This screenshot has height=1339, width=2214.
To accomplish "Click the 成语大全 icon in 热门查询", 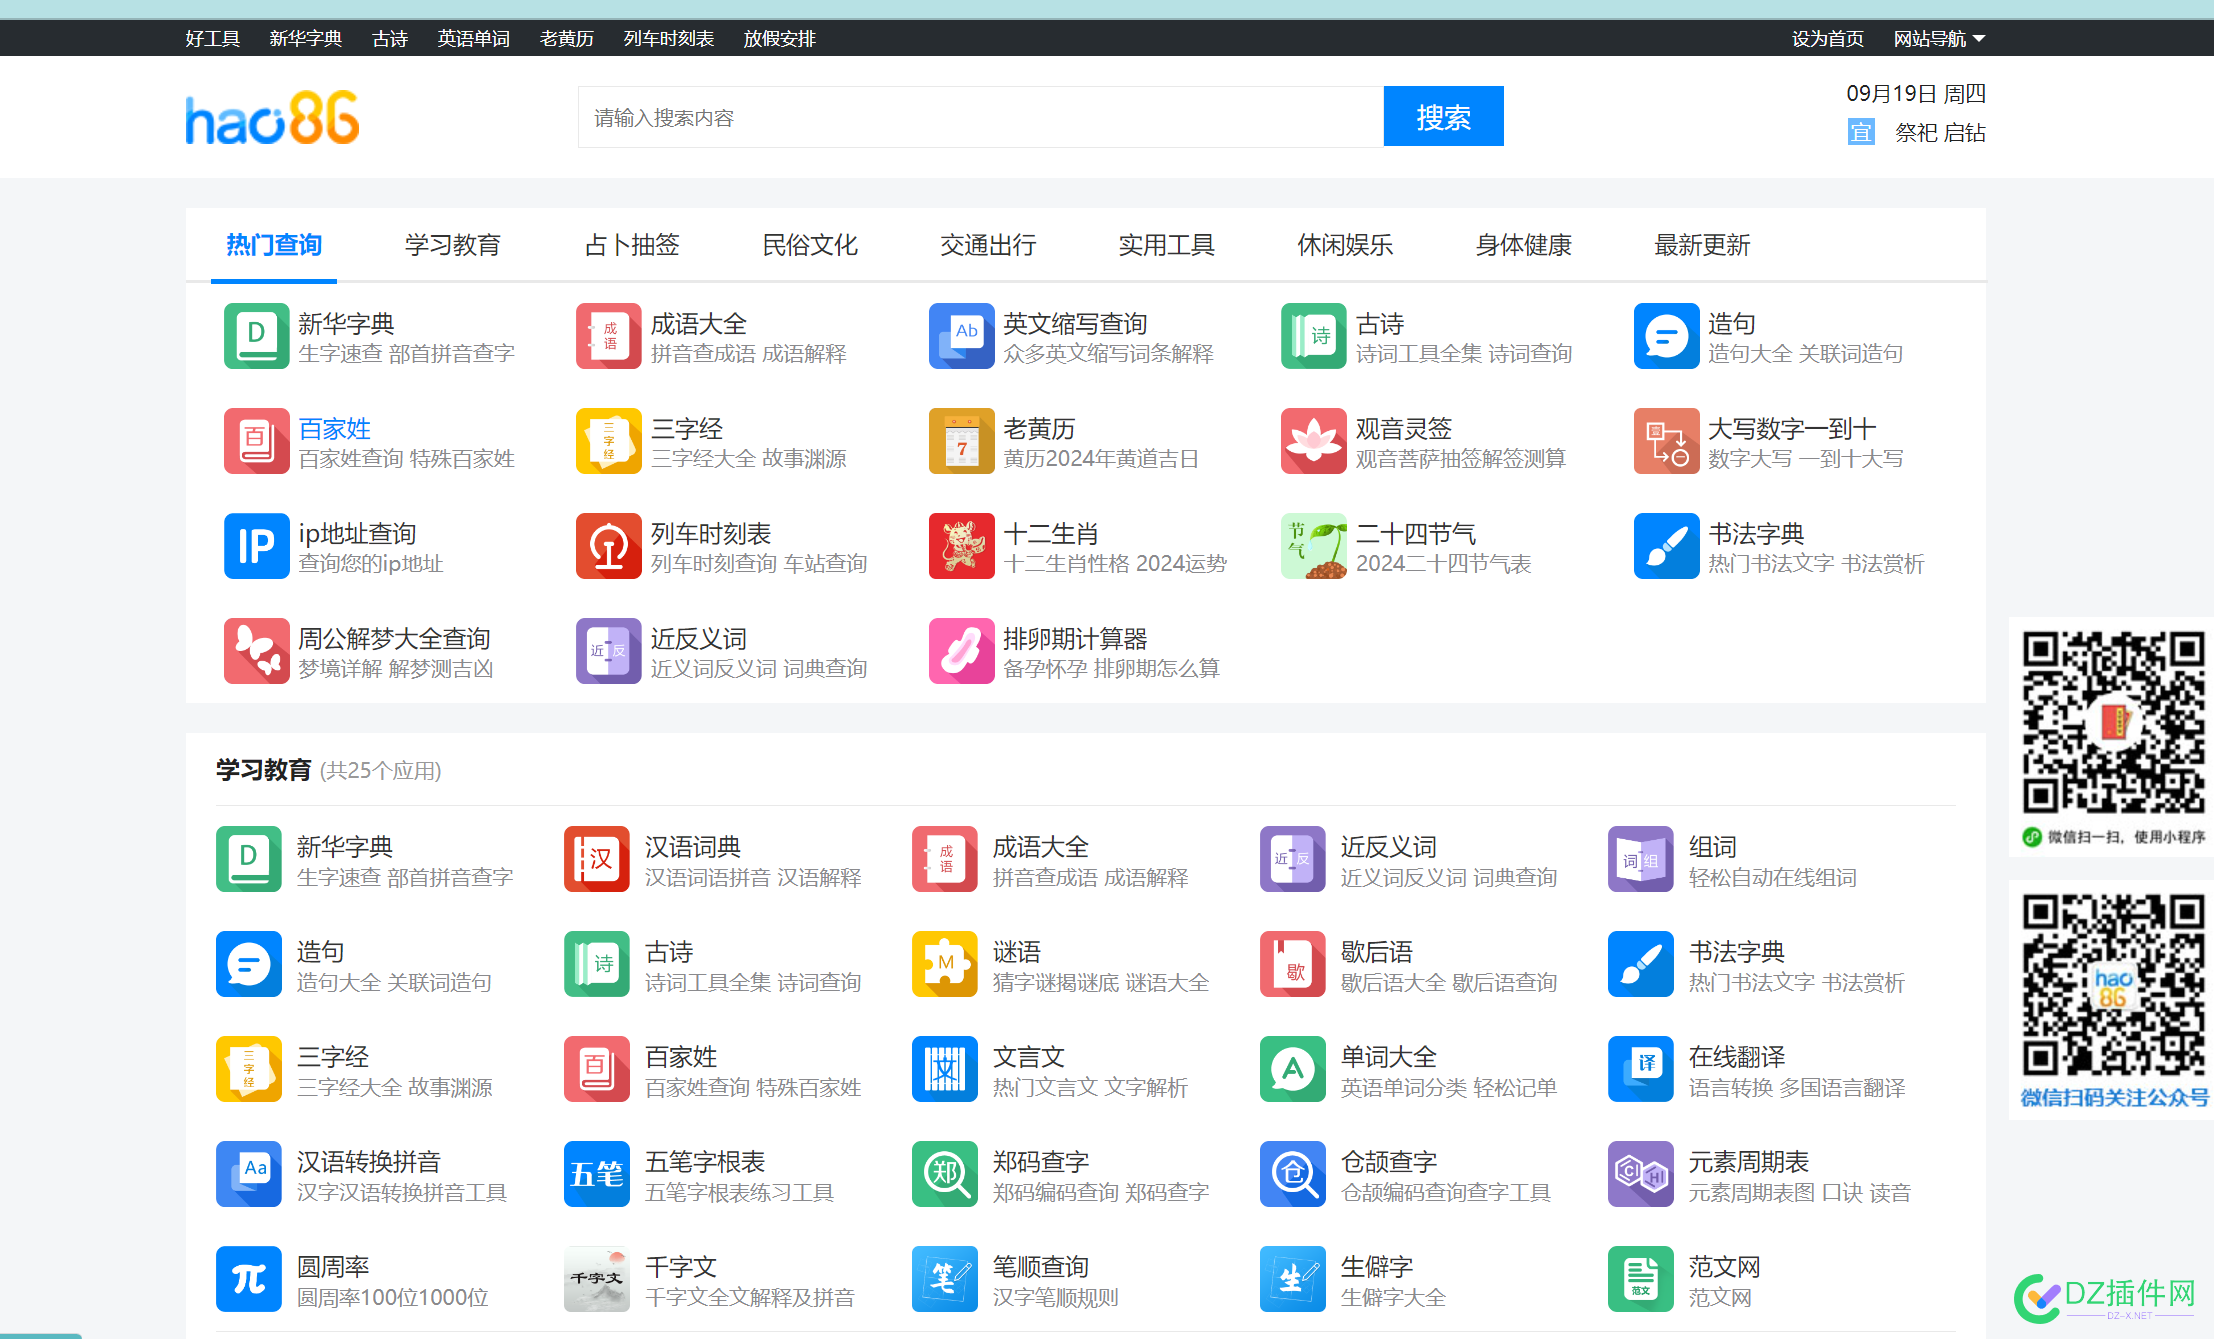I will (609, 336).
